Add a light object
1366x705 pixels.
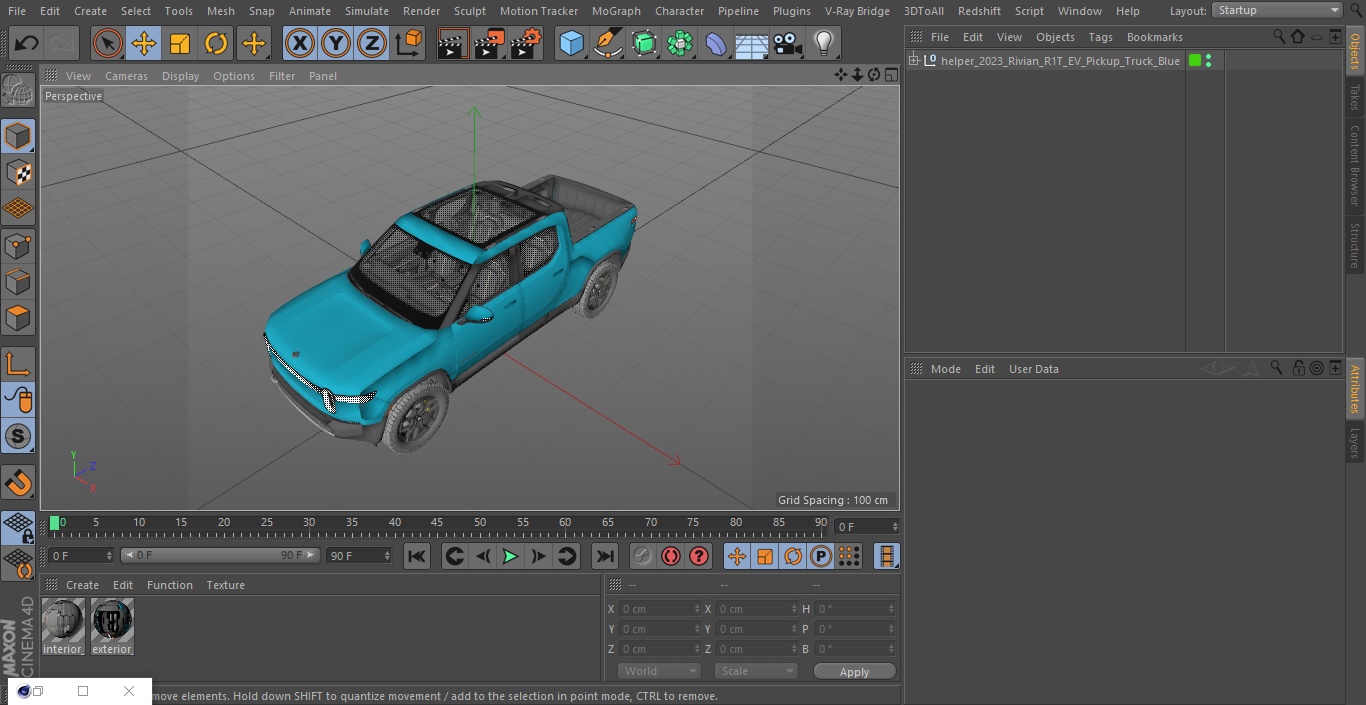(x=823, y=43)
